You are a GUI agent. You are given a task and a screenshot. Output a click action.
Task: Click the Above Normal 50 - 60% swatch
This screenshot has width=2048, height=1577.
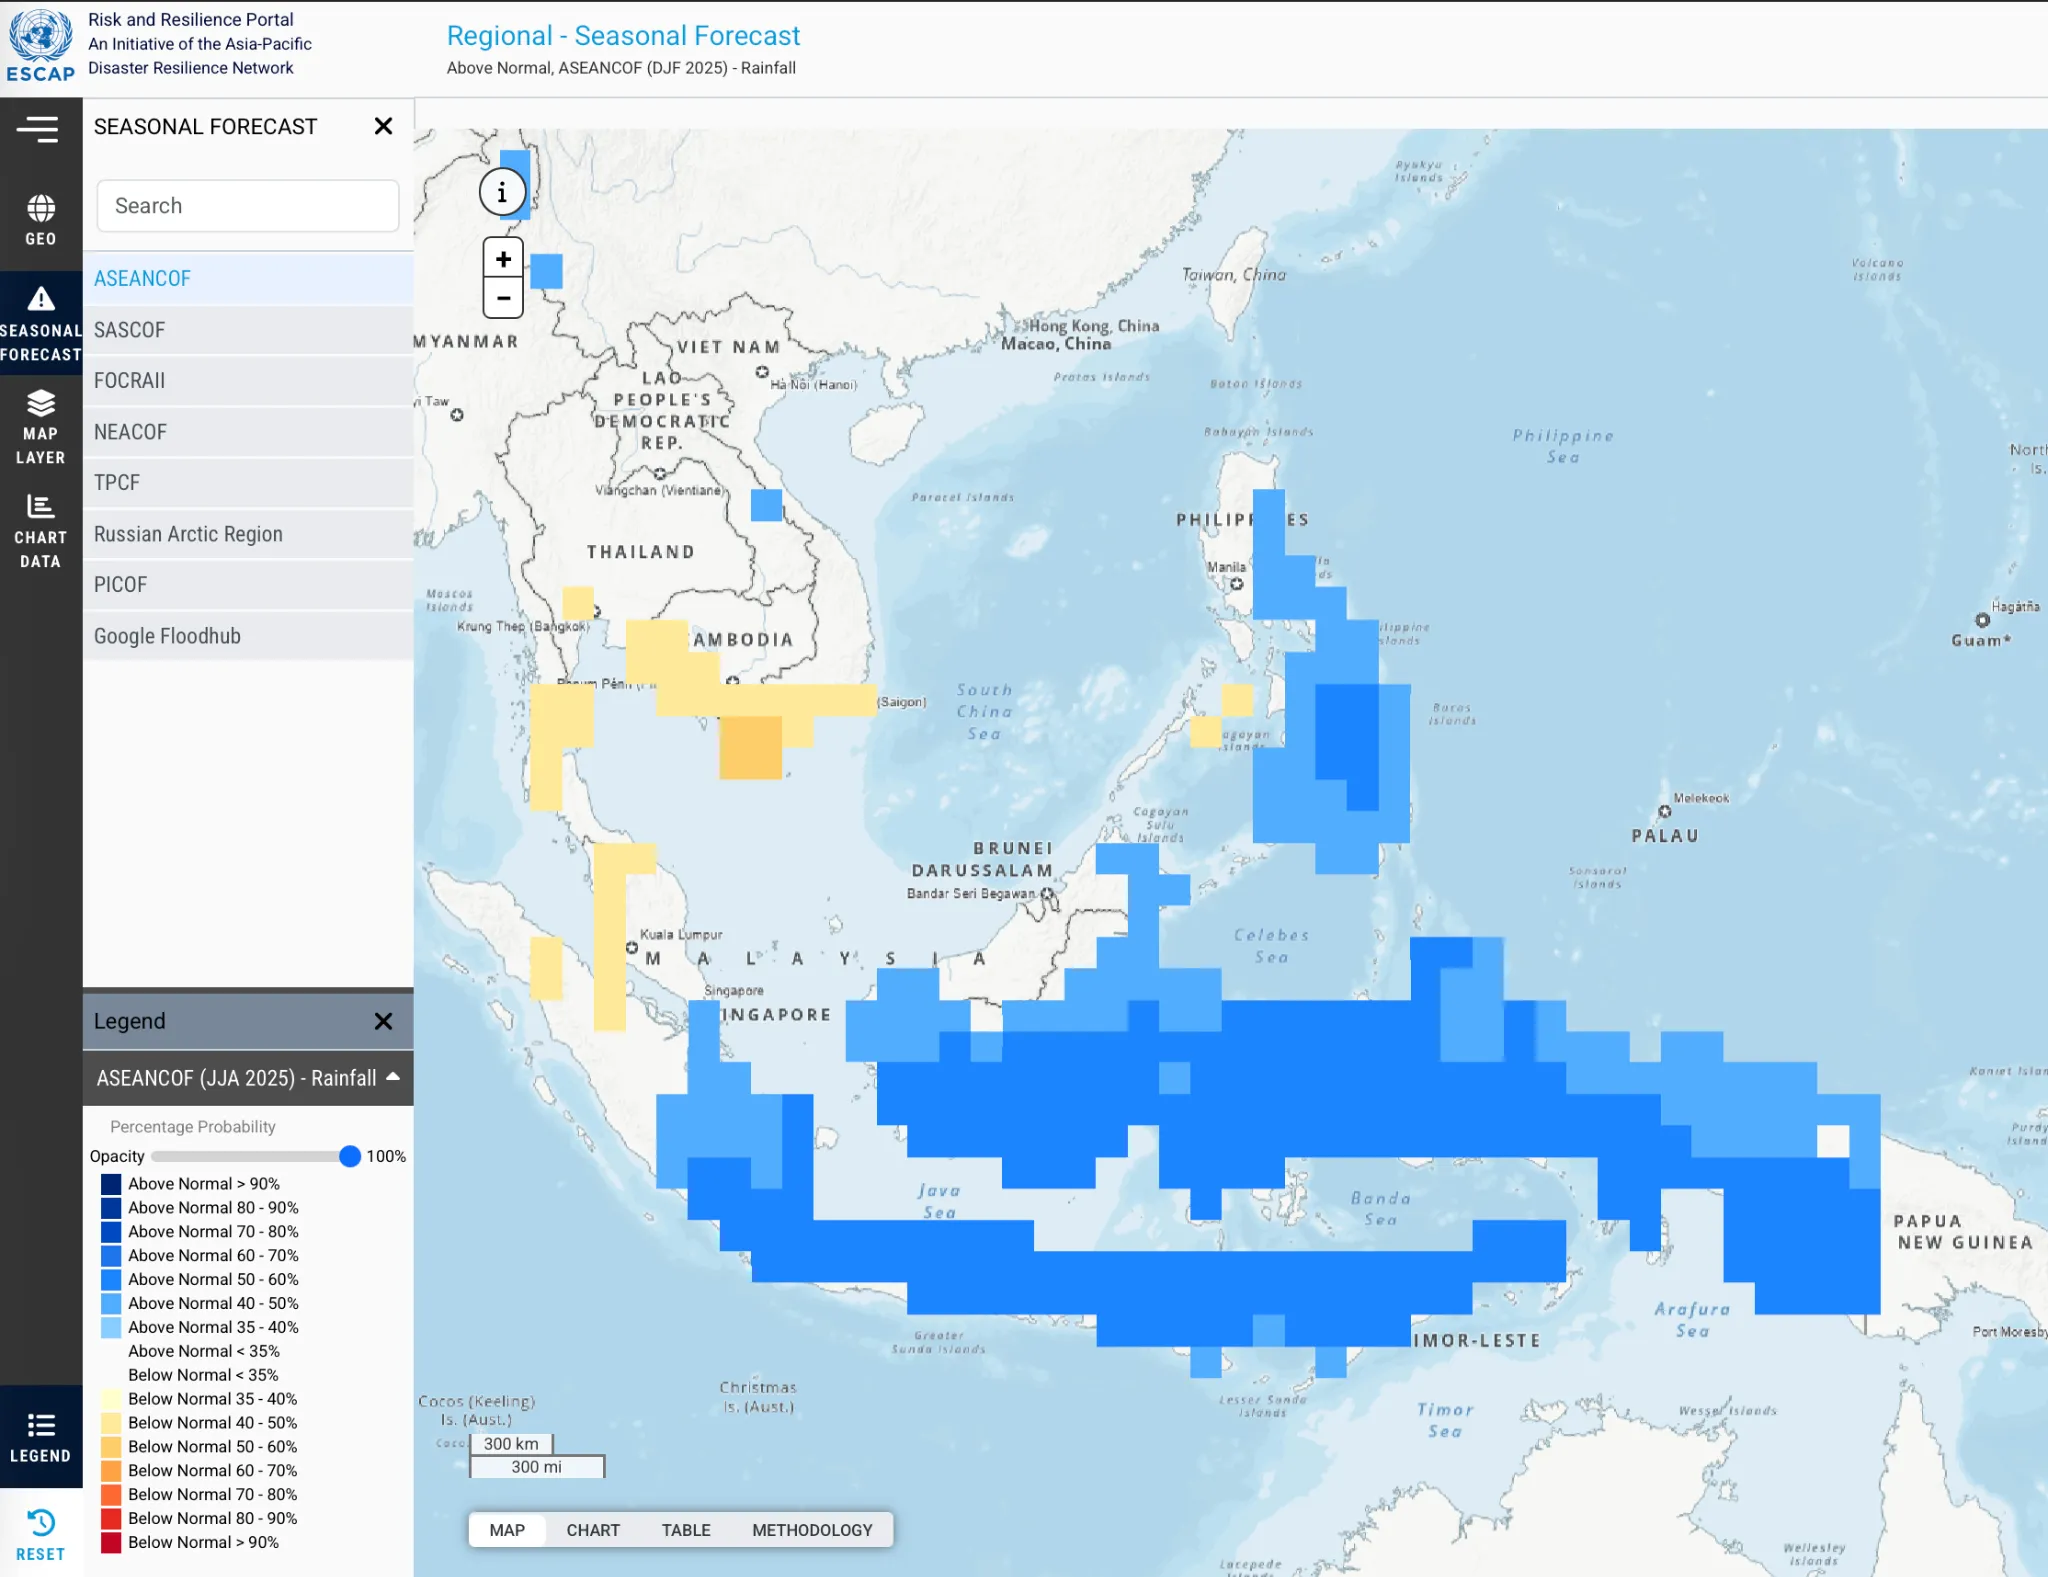111,1280
